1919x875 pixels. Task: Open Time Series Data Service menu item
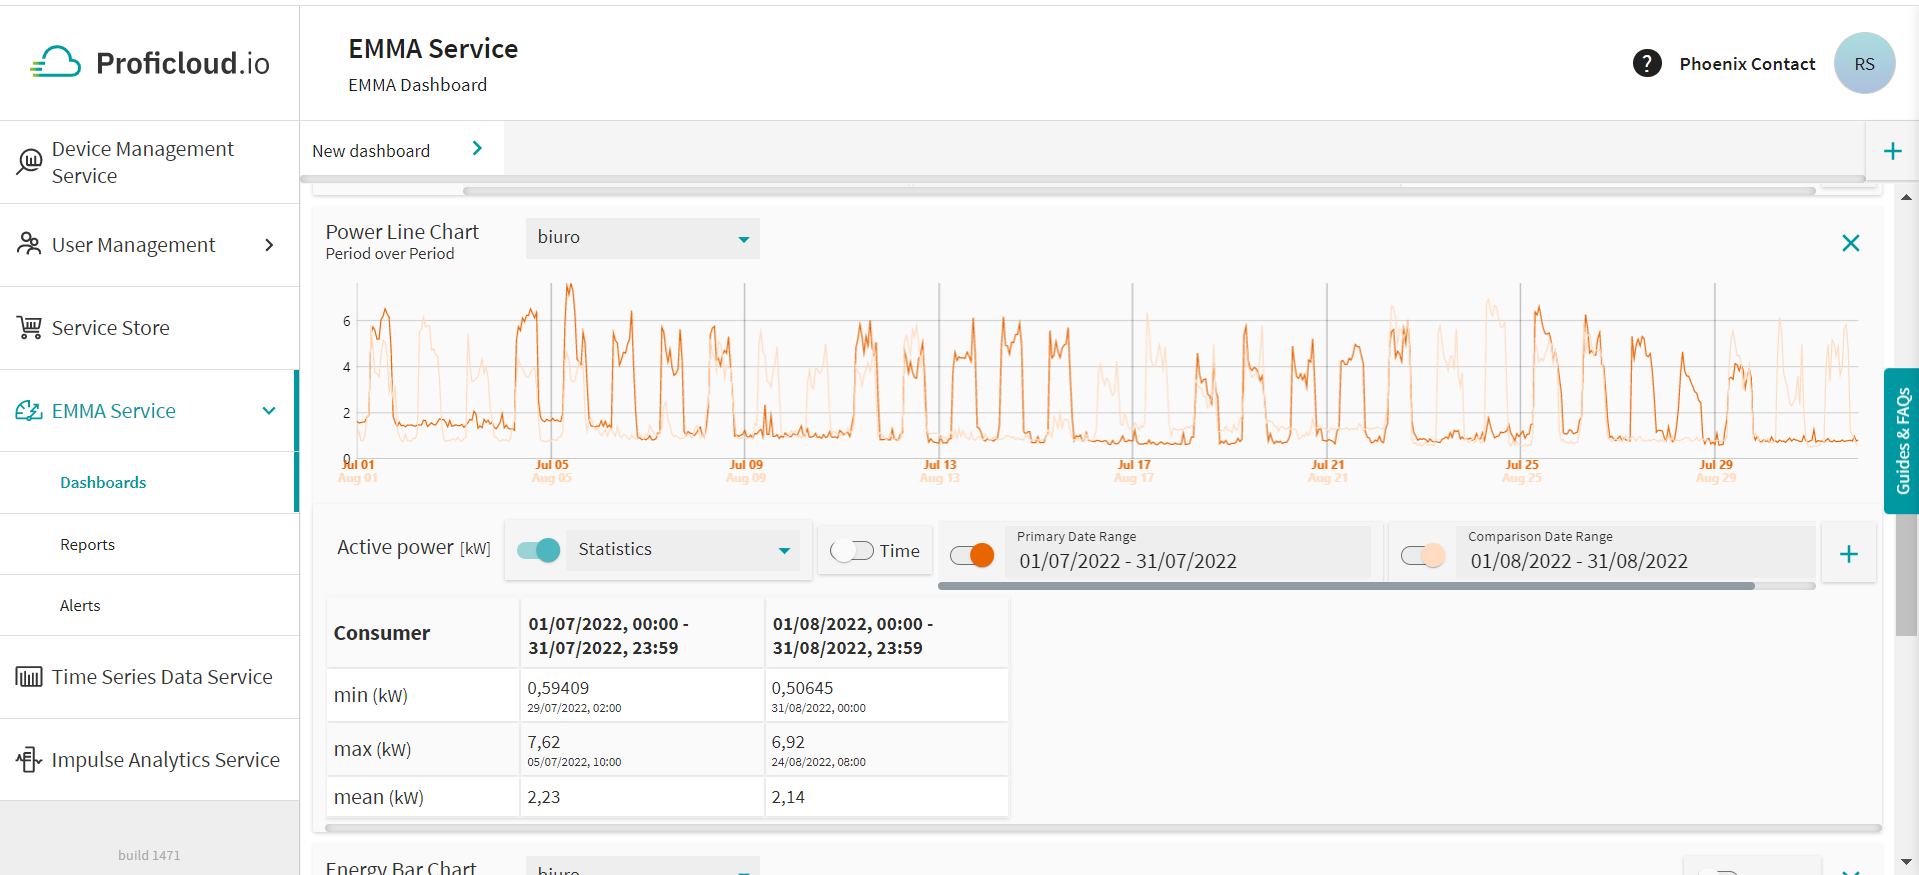[149, 677]
